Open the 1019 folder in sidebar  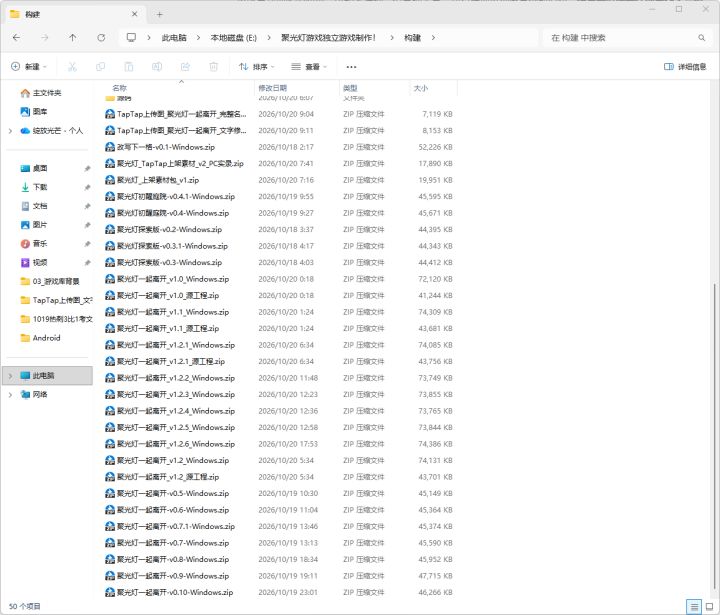point(56,319)
